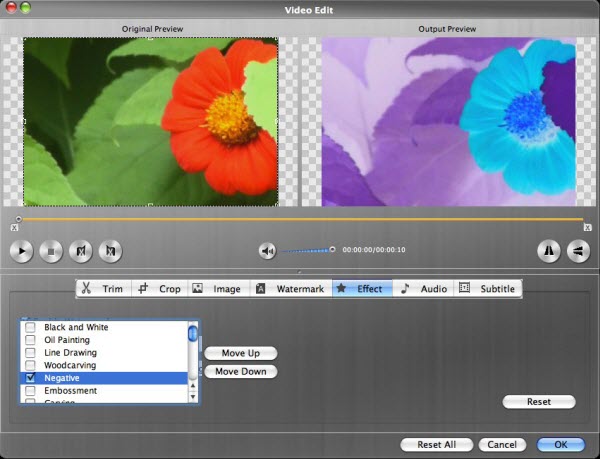The image size is (600, 459).
Task: Open the Audio tab
Action: click(423, 288)
